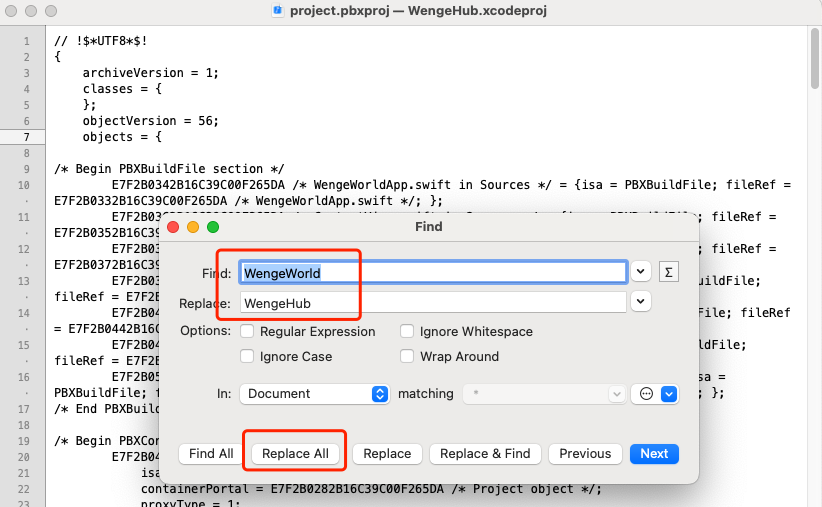
Task: Click the blue Next button
Action: click(x=654, y=453)
